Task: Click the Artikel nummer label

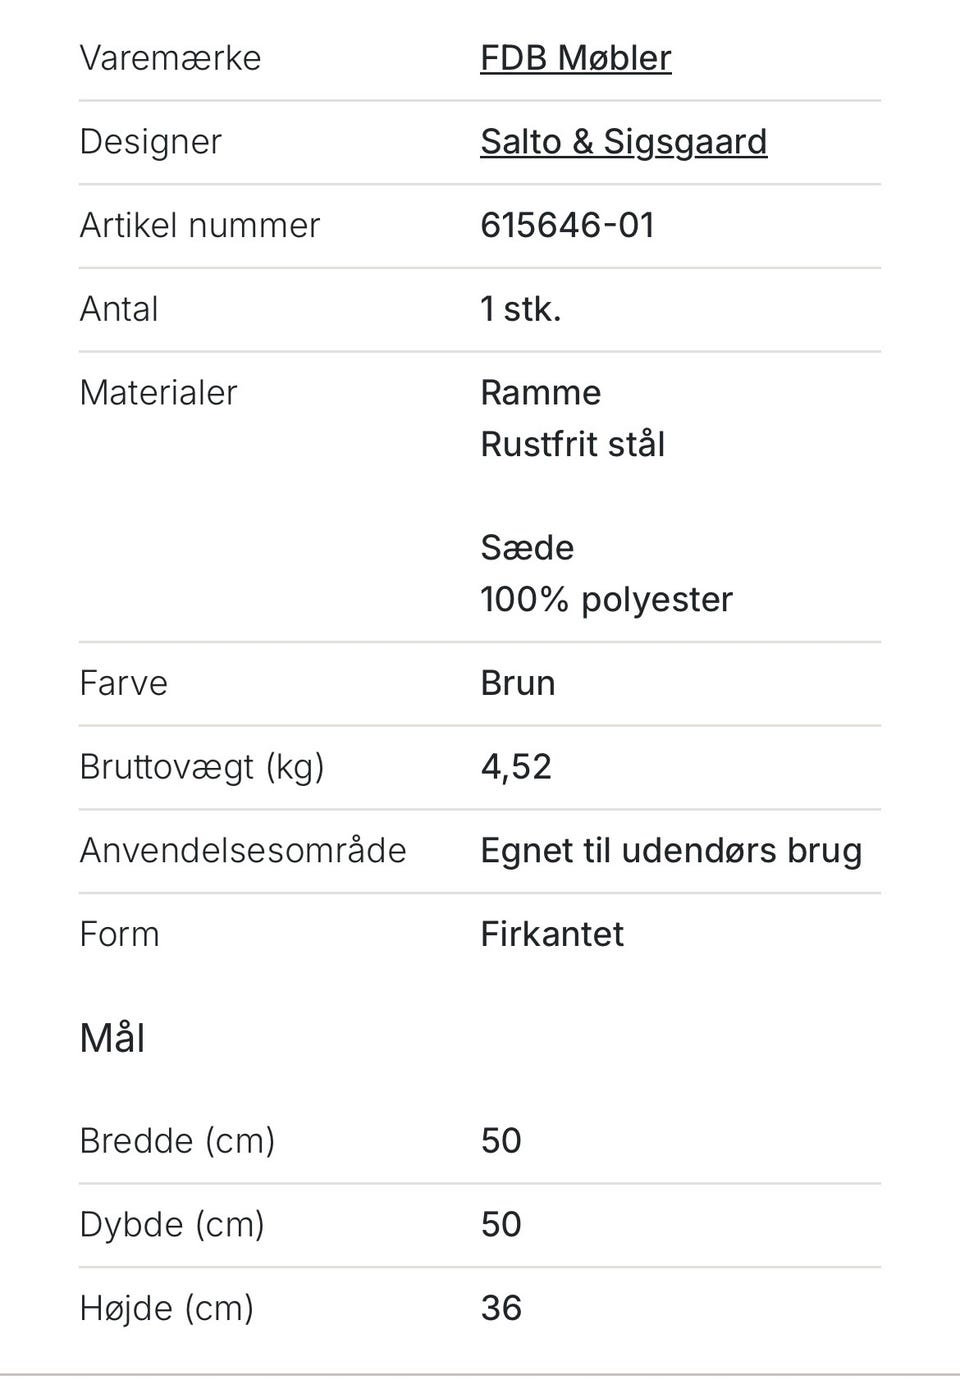Action: tap(199, 225)
